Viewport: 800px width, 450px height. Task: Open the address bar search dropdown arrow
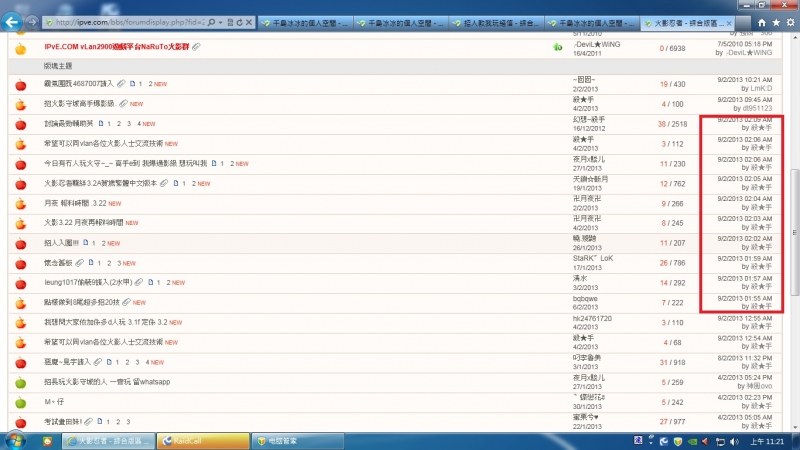(220, 22)
